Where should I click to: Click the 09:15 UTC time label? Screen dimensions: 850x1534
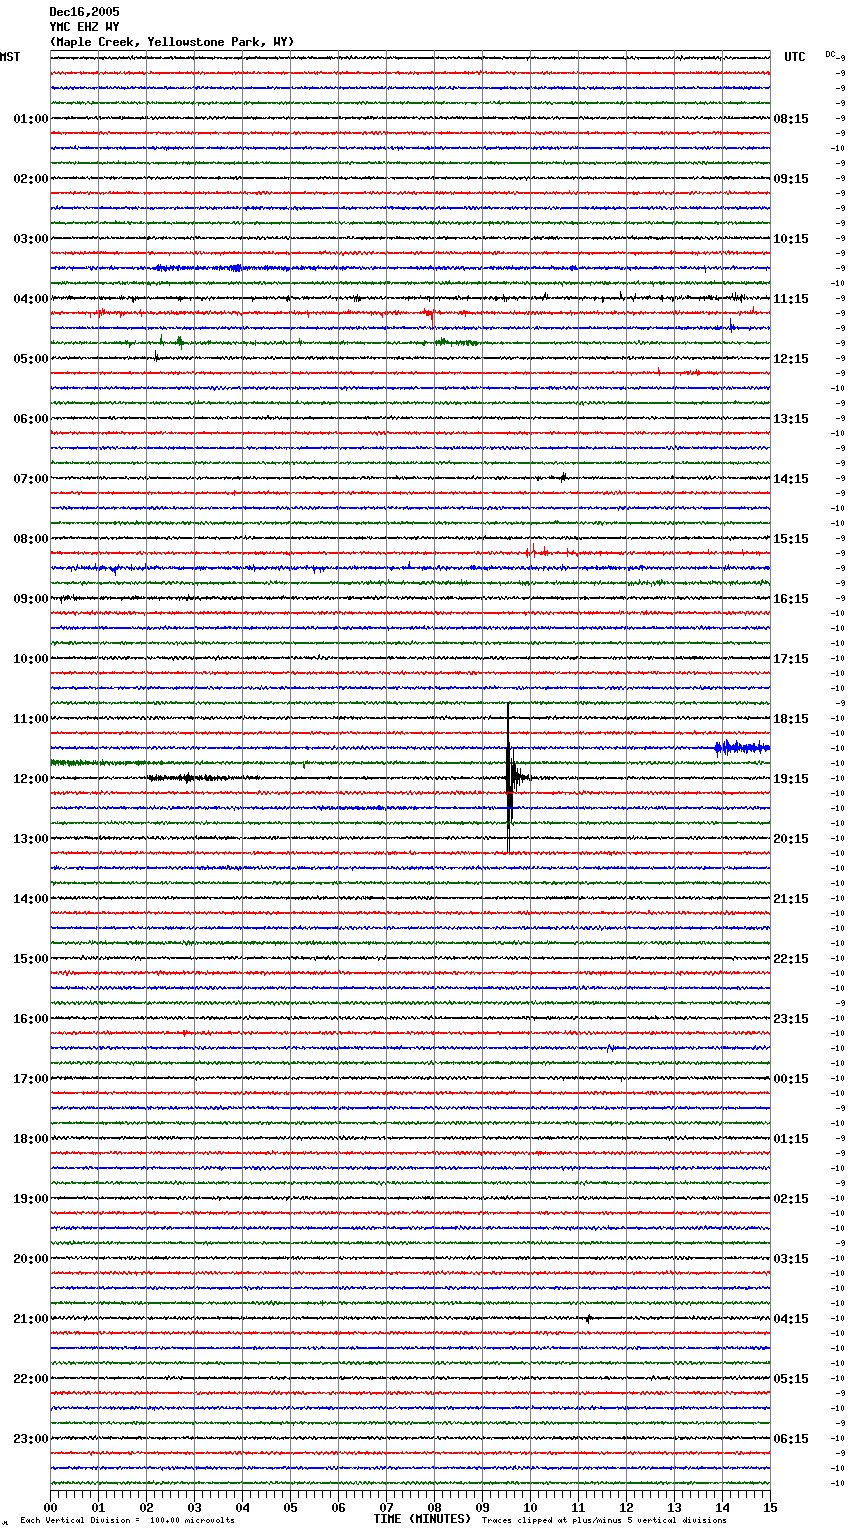[x=791, y=179]
